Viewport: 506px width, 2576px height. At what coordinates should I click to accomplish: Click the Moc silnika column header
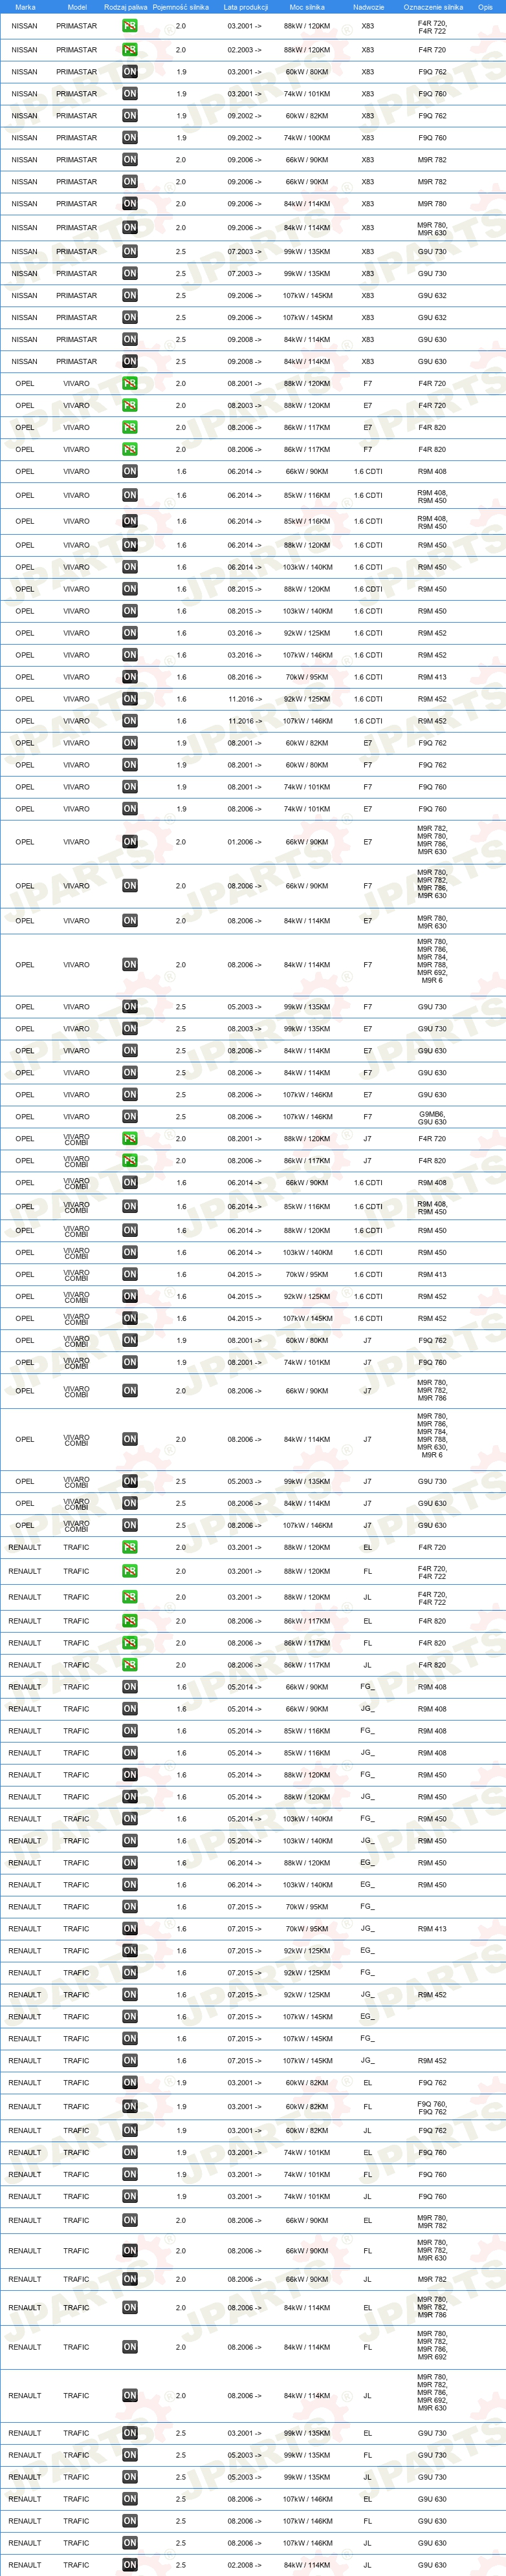307,7
